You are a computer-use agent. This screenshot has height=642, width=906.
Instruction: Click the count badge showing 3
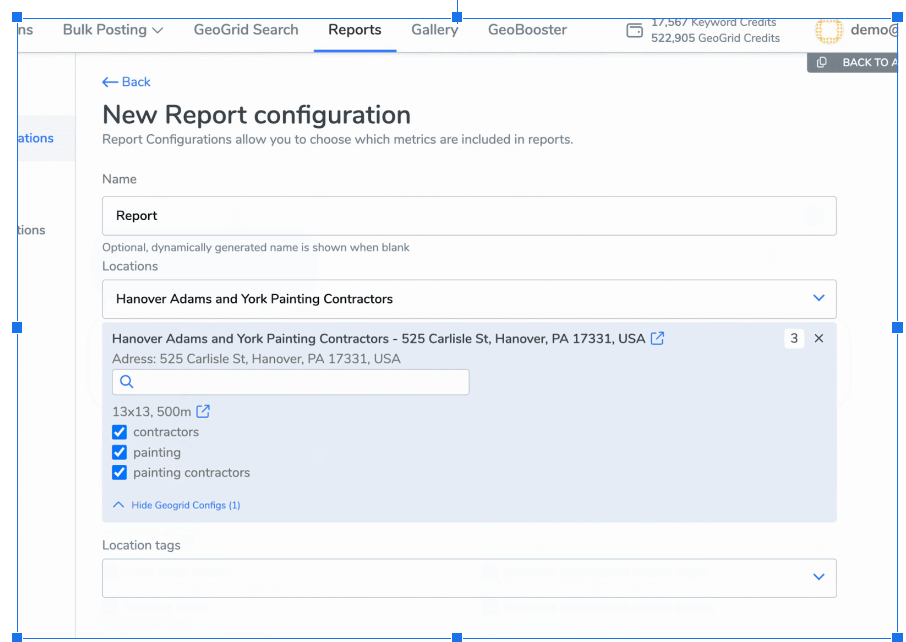[794, 339]
